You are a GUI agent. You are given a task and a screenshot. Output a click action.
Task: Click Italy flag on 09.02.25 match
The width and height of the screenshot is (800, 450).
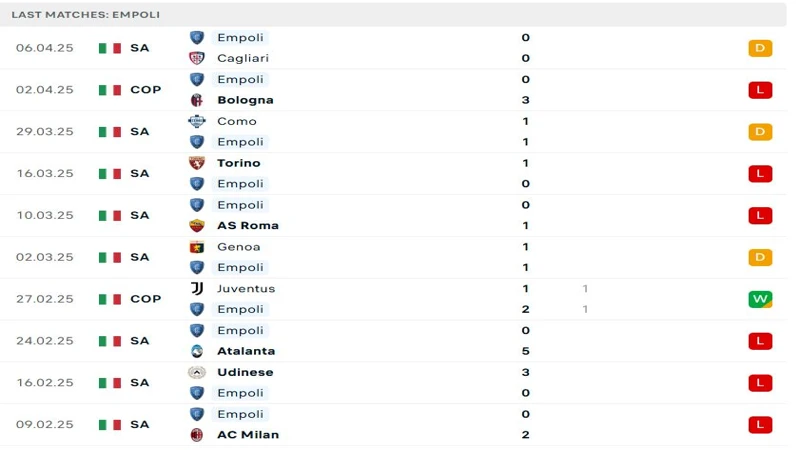coord(110,424)
